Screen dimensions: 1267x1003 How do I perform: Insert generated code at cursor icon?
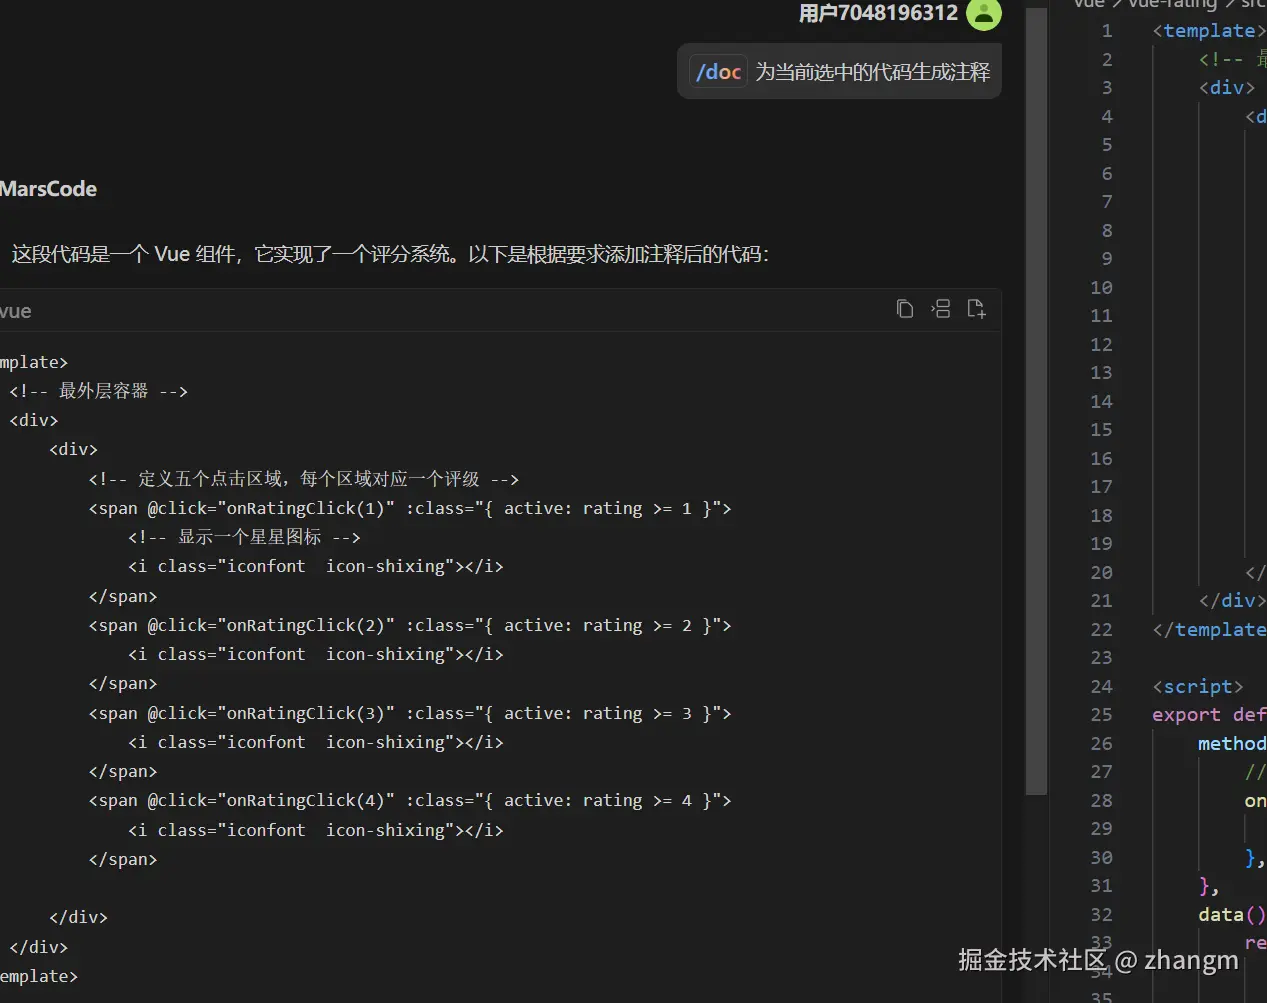(941, 309)
